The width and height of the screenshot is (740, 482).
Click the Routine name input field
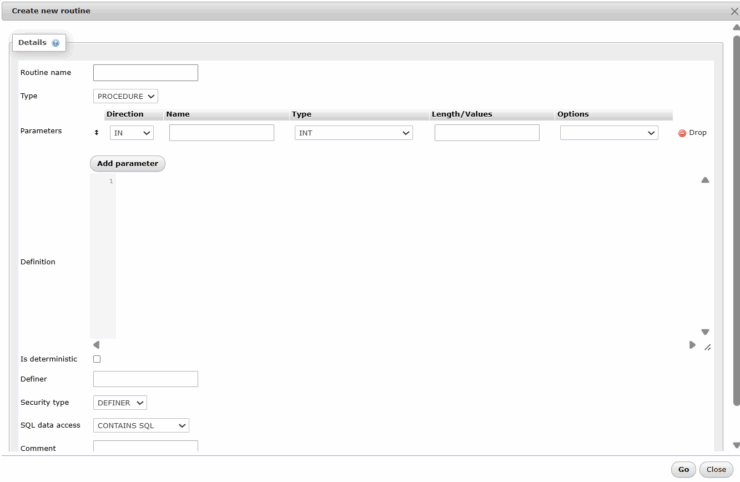(145, 73)
